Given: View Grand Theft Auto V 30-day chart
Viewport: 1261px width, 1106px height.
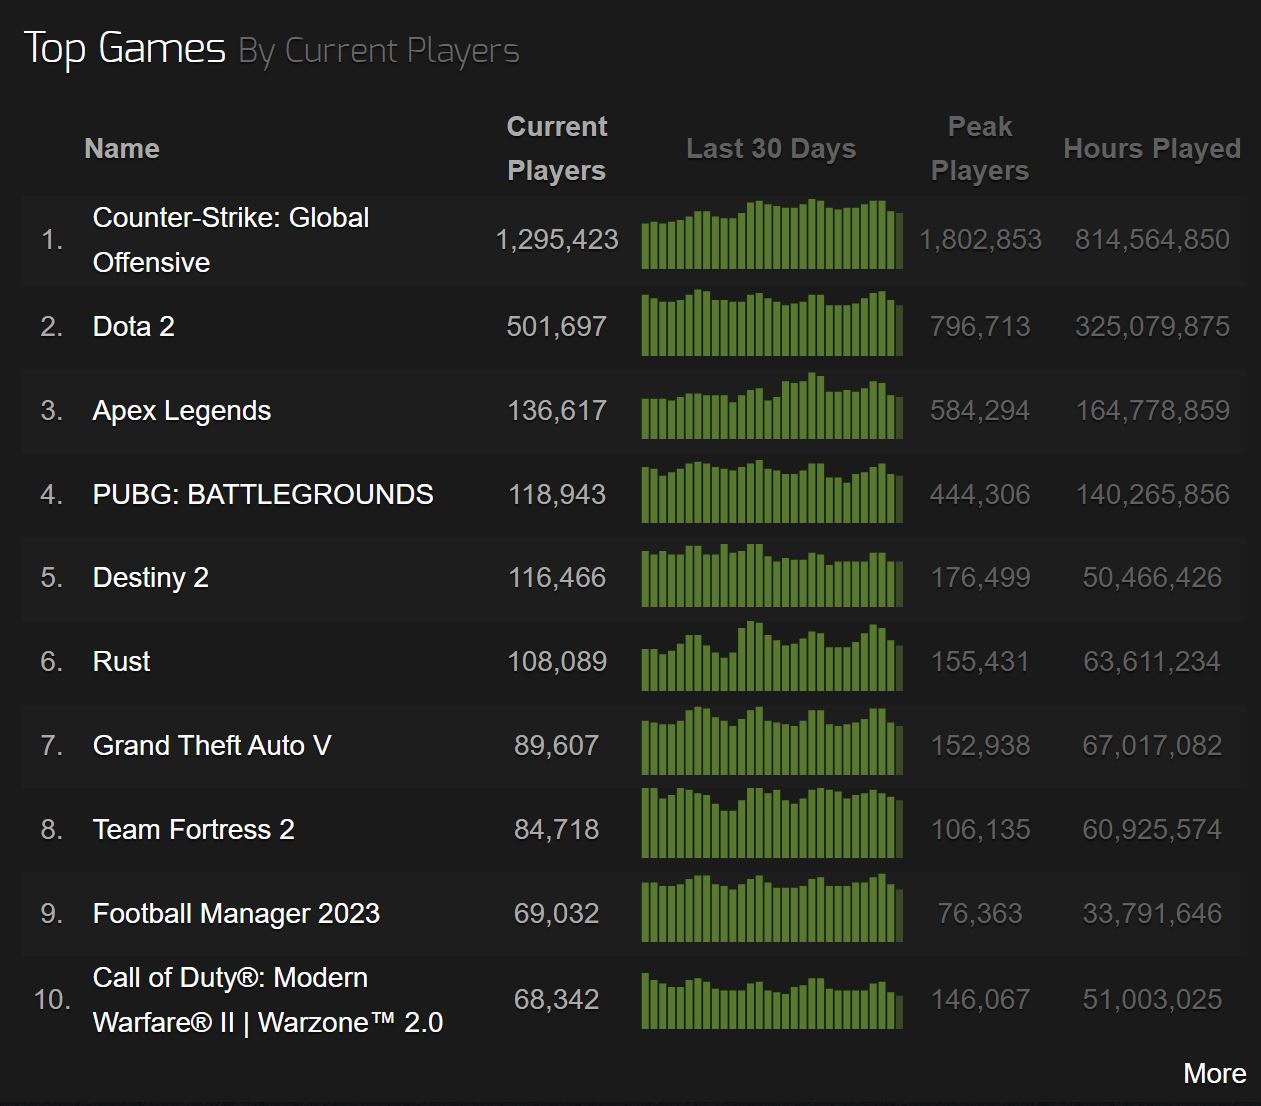Looking at the screenshot, I should point(772,741).
